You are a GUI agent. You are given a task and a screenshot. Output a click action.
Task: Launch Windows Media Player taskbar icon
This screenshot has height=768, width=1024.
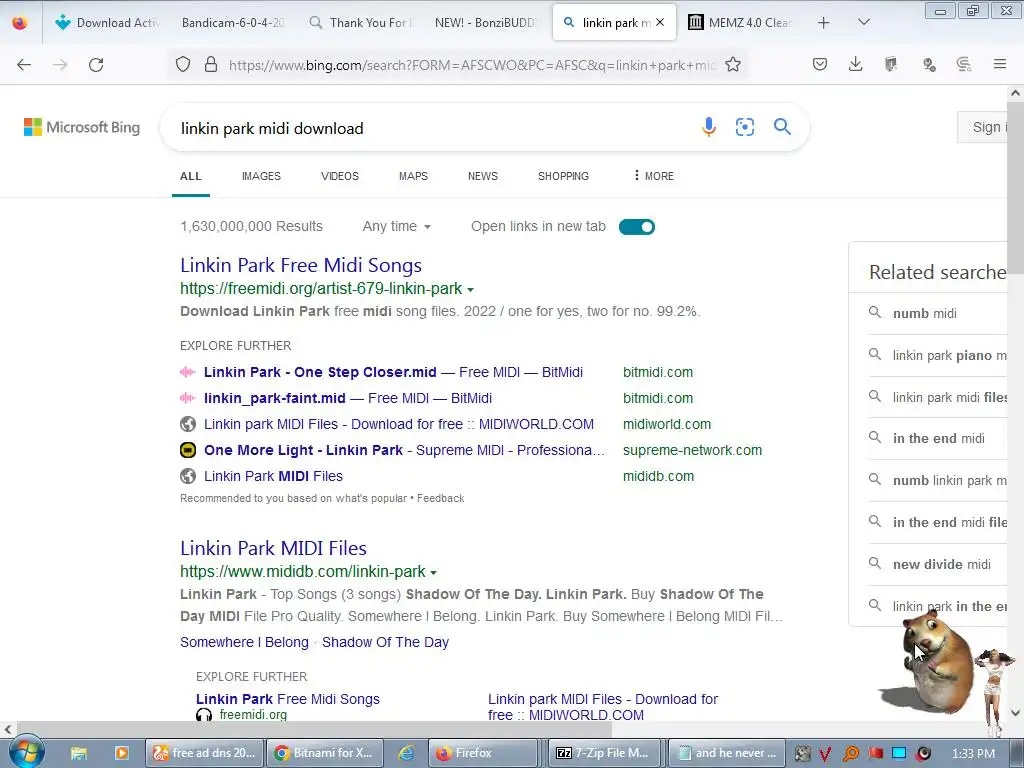pyautogui.click(x=121, y=753)
